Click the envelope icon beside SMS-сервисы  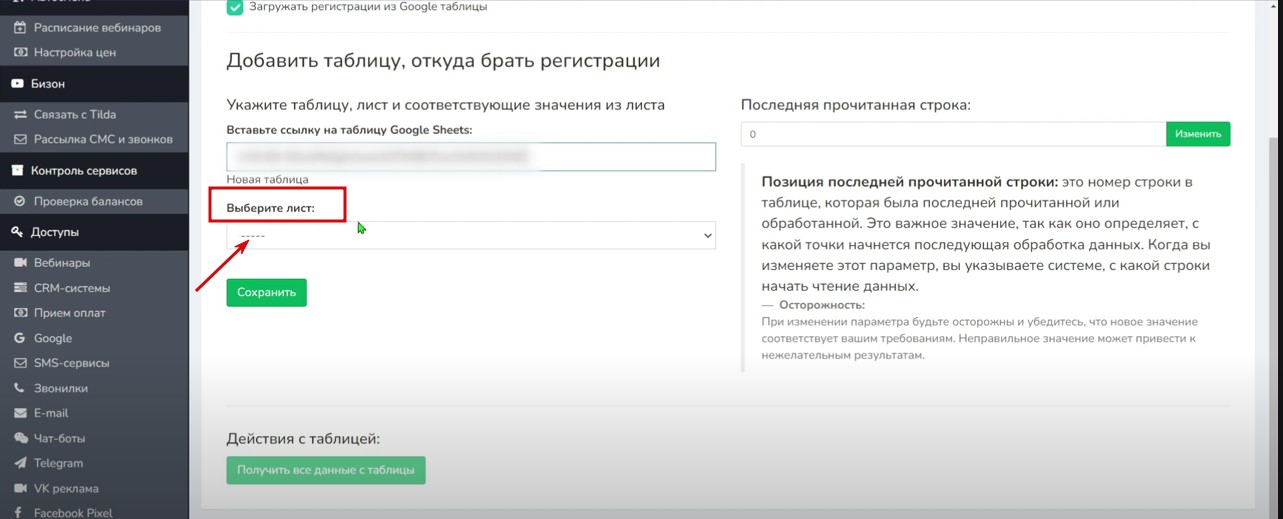pyautogui.click(x=20, y=363)
